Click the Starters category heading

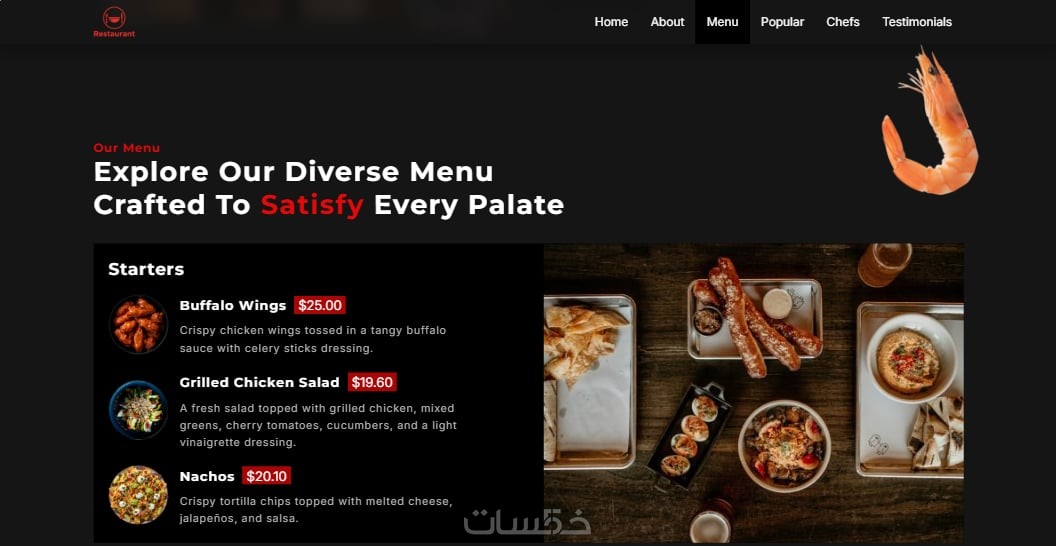pos(146,269)
